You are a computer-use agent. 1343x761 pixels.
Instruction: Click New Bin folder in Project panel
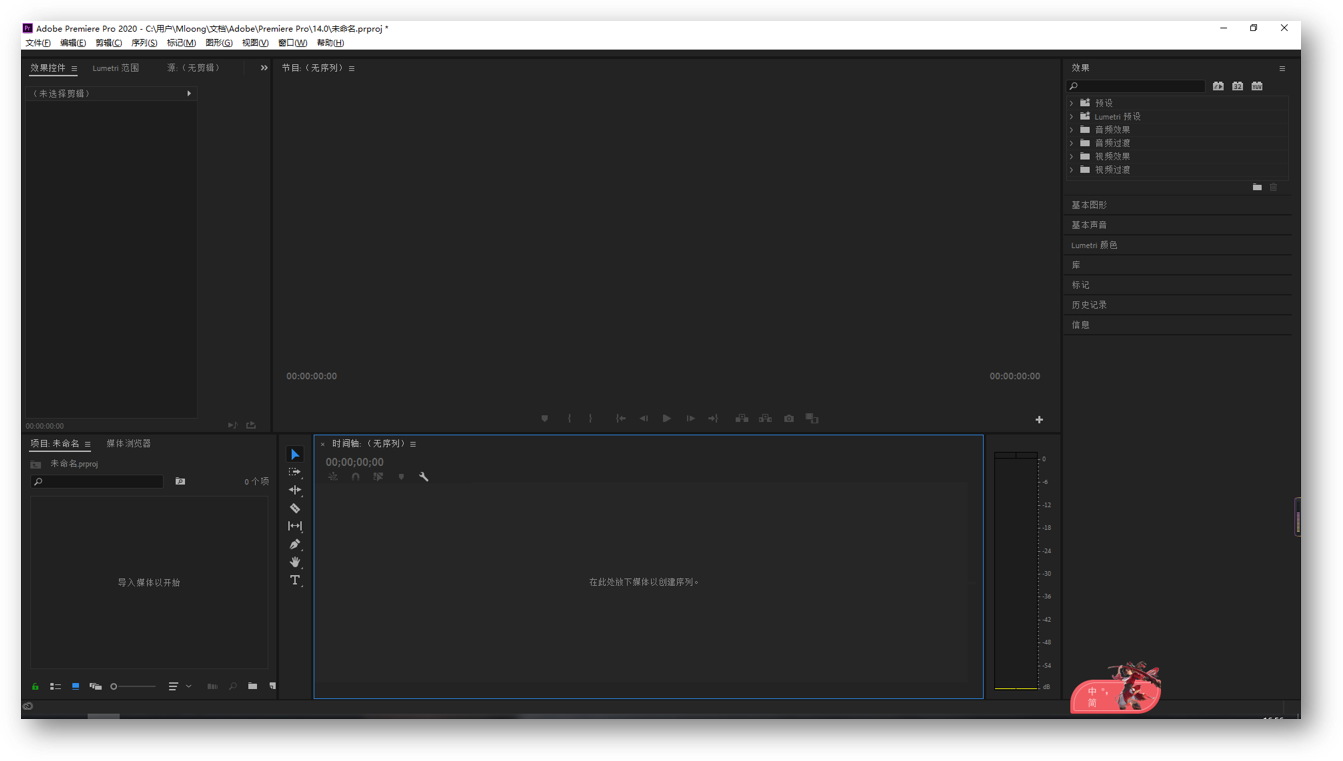(x=253, y=686)
